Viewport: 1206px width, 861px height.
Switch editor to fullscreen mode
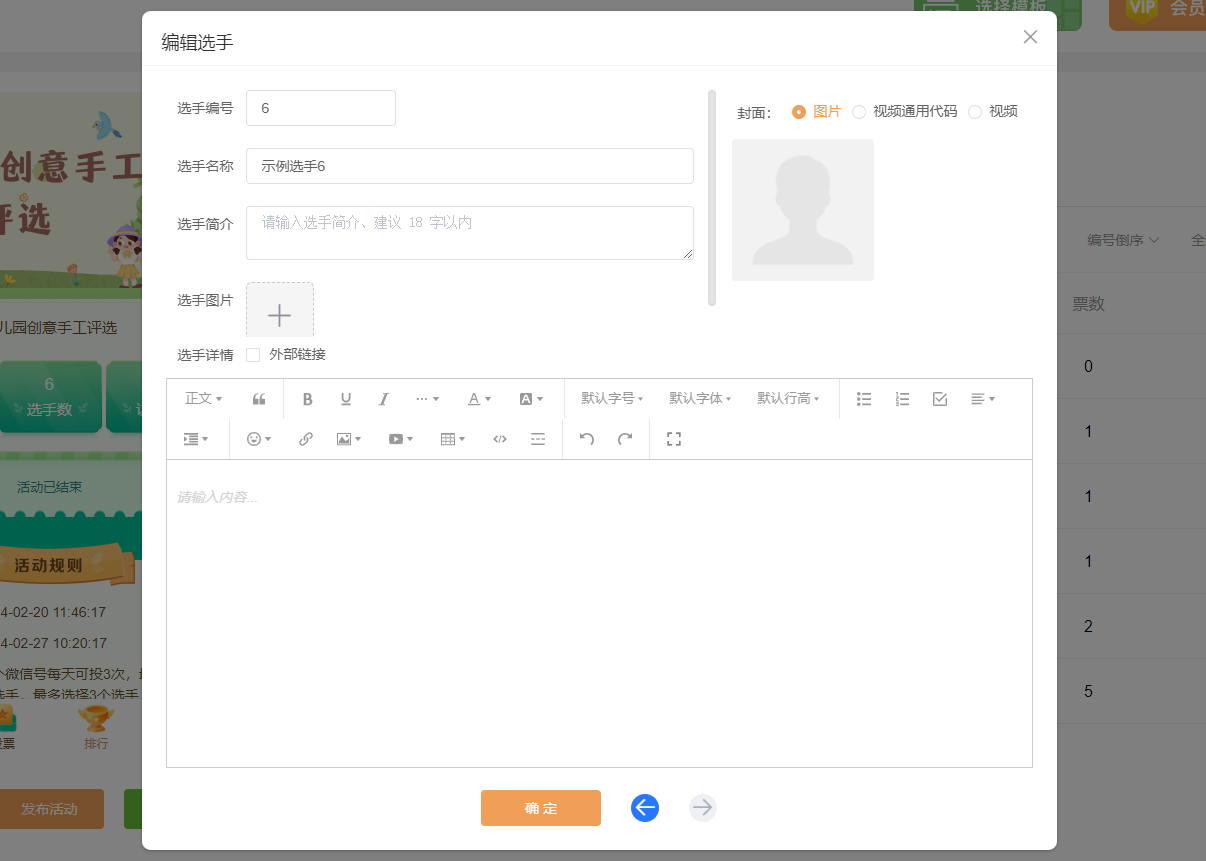[x=674, y=439]
